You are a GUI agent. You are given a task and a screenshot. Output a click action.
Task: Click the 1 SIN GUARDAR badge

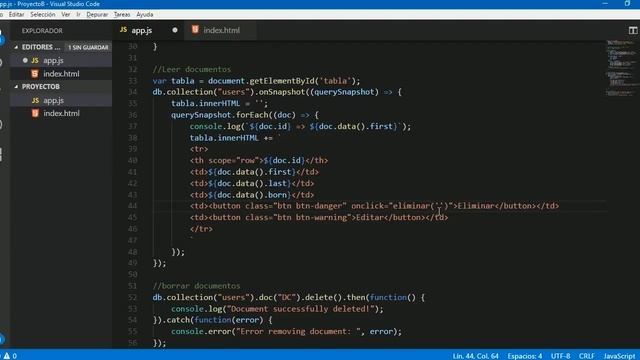tap(88, 47)
